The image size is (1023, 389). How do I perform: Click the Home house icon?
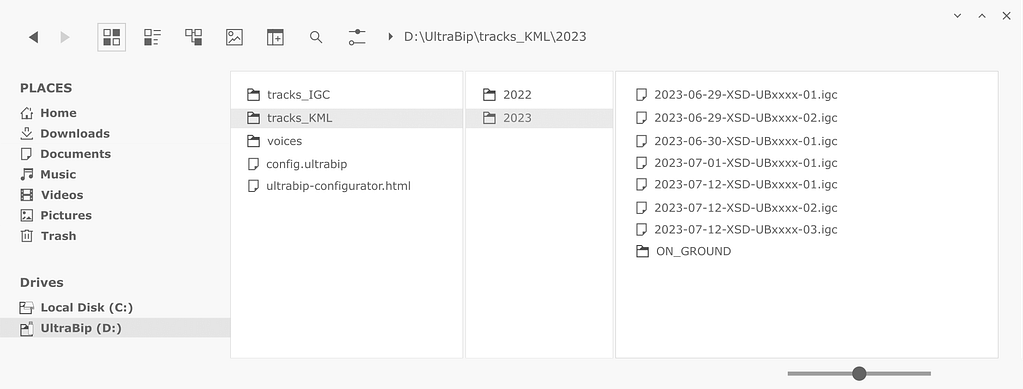coord(26,113)
